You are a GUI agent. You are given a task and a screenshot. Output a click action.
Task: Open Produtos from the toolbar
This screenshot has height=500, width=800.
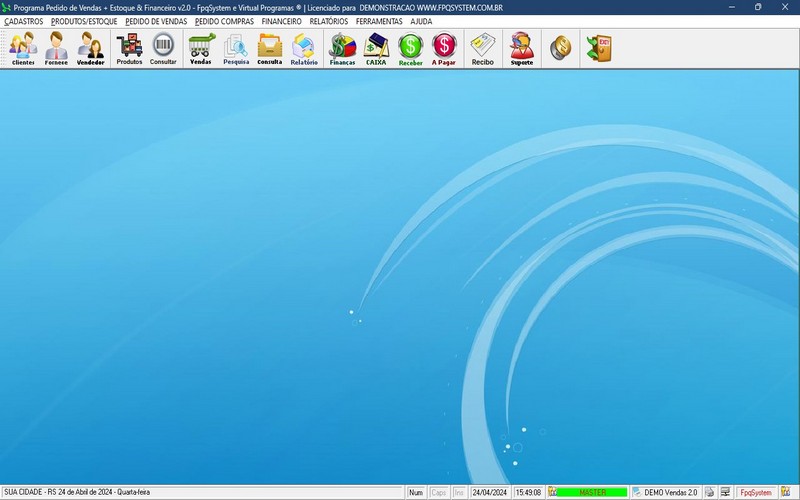pos(129,47)
